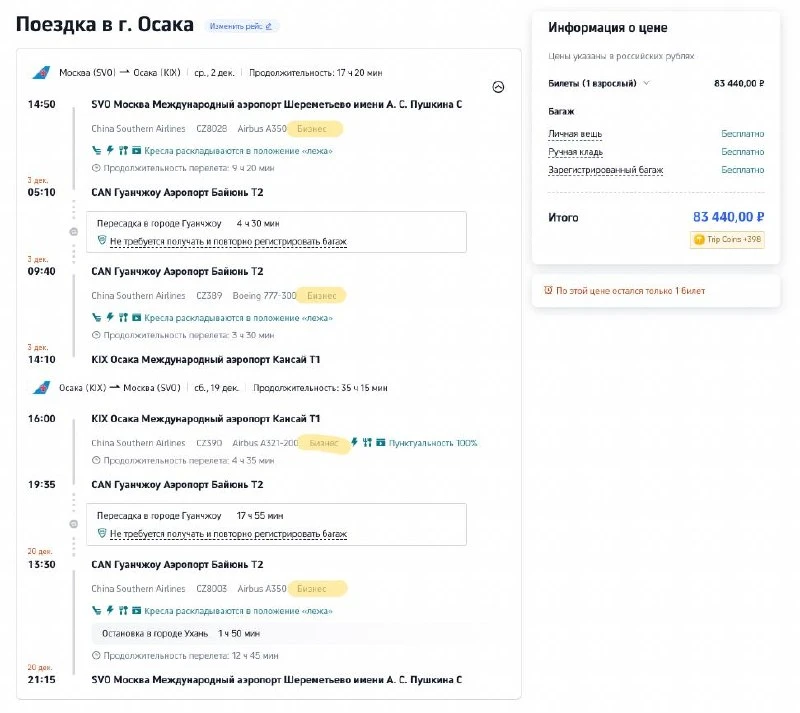
Task: Click the power outlet icon for CZ390
Action: click(x=354, y=442)
